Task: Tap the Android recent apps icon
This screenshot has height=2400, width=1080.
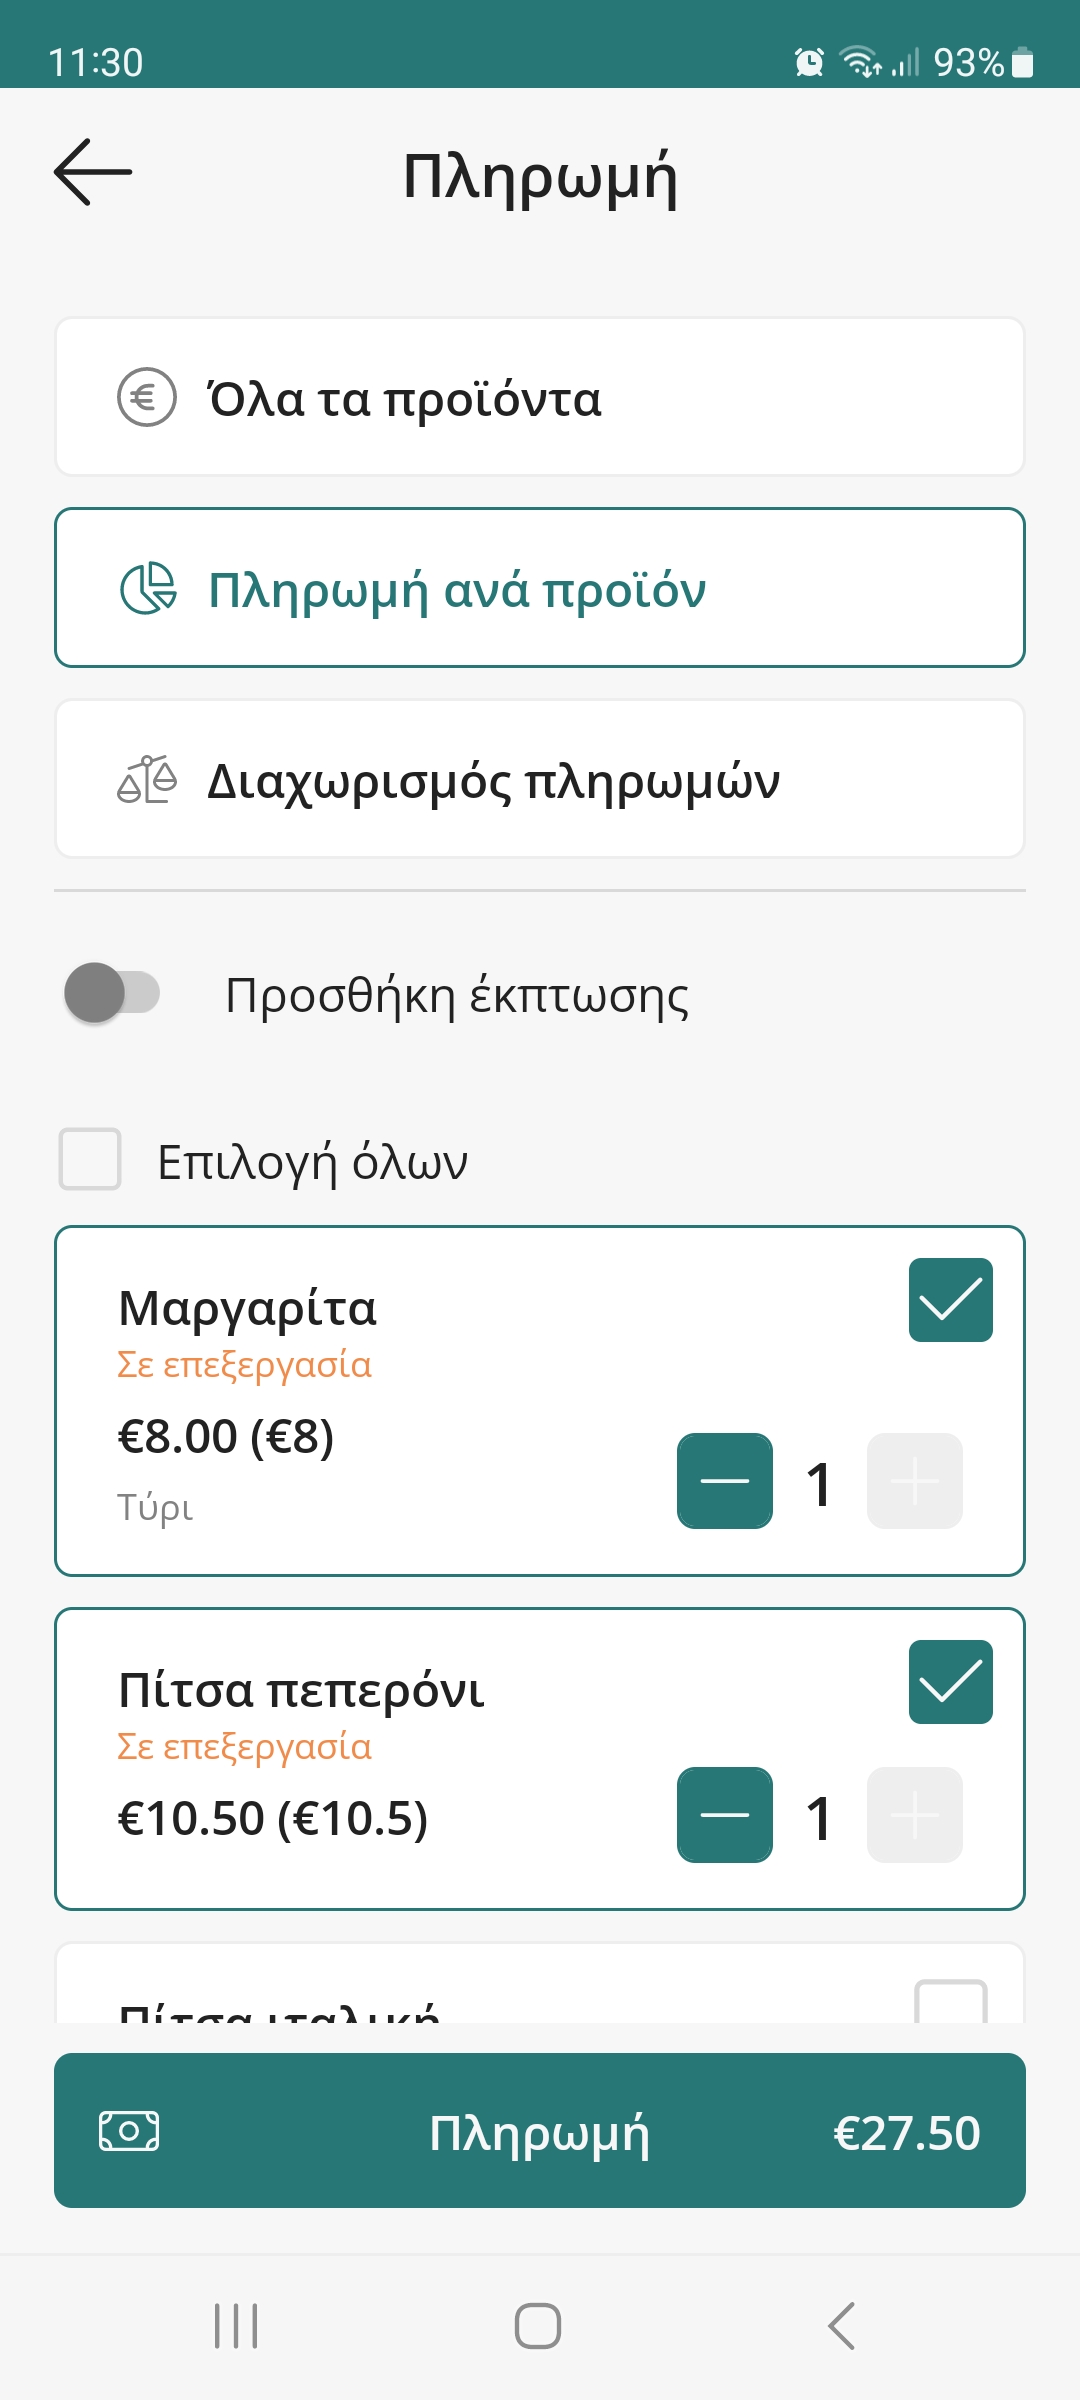Action: point(236,2325)
